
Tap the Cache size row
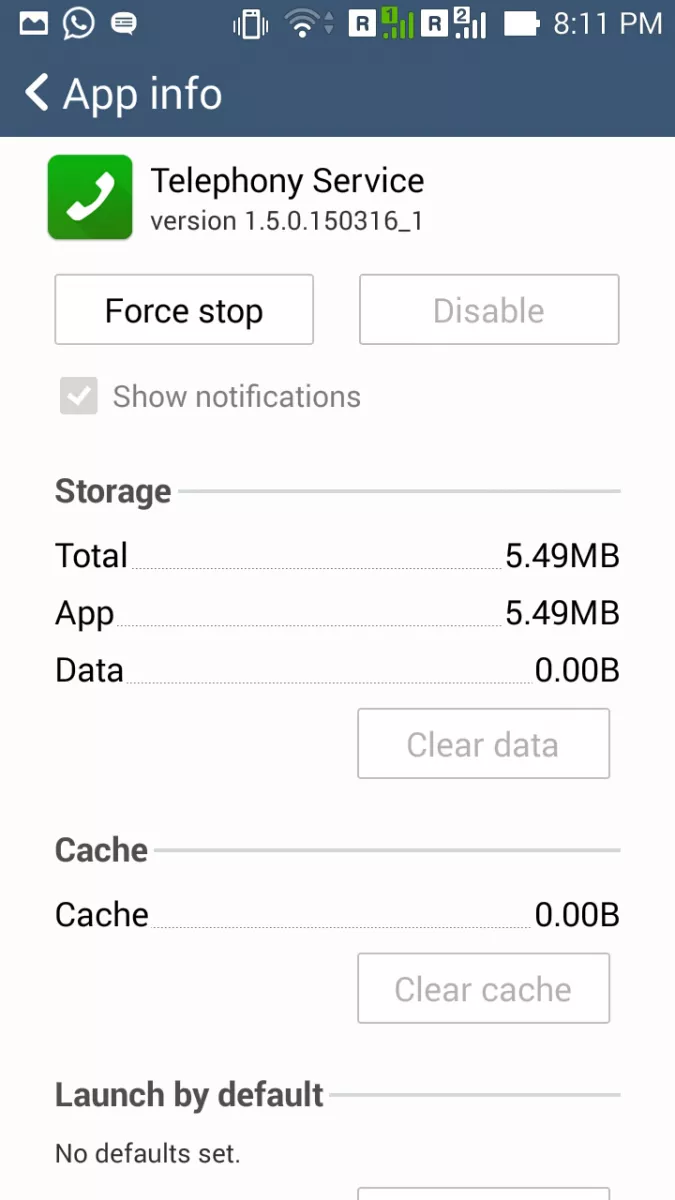(x=337, y=915)
